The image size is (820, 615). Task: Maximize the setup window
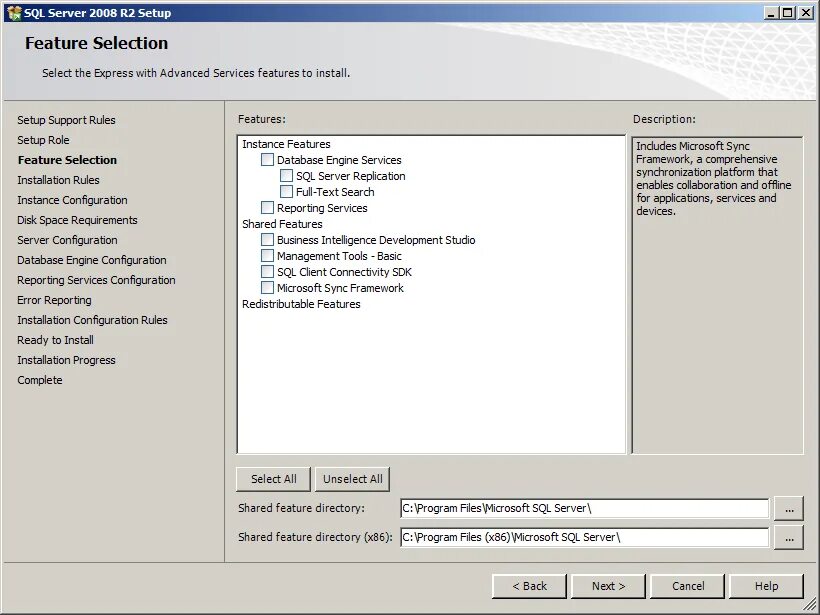click(788, 13)
